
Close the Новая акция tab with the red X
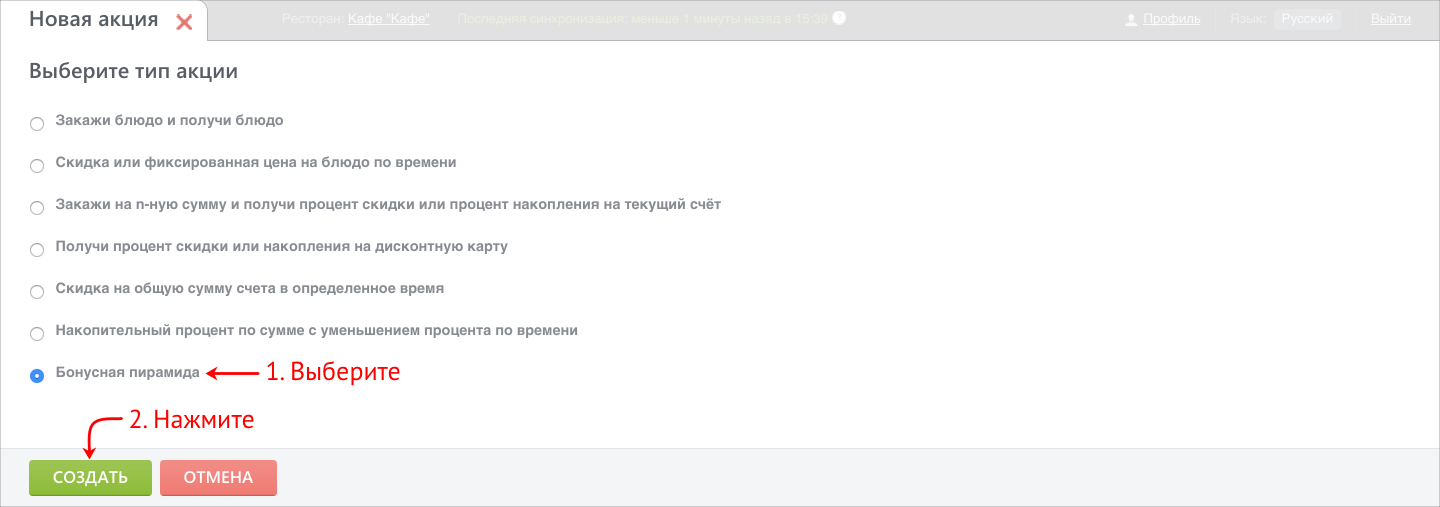click(184, 21)
